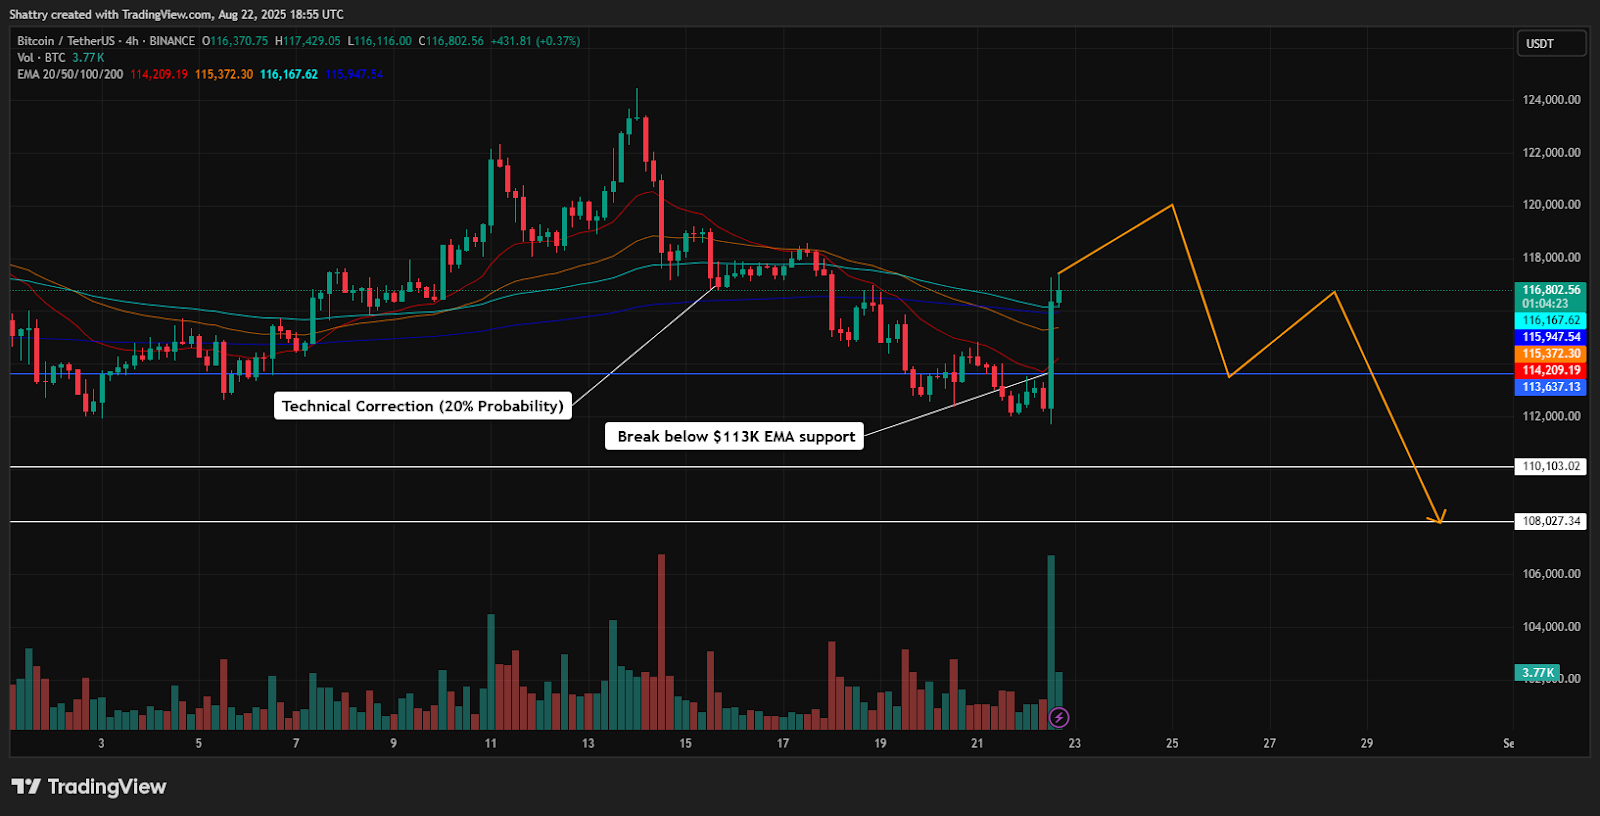Click the purple lightning bolt event icon

click(x=1059, y=717)
